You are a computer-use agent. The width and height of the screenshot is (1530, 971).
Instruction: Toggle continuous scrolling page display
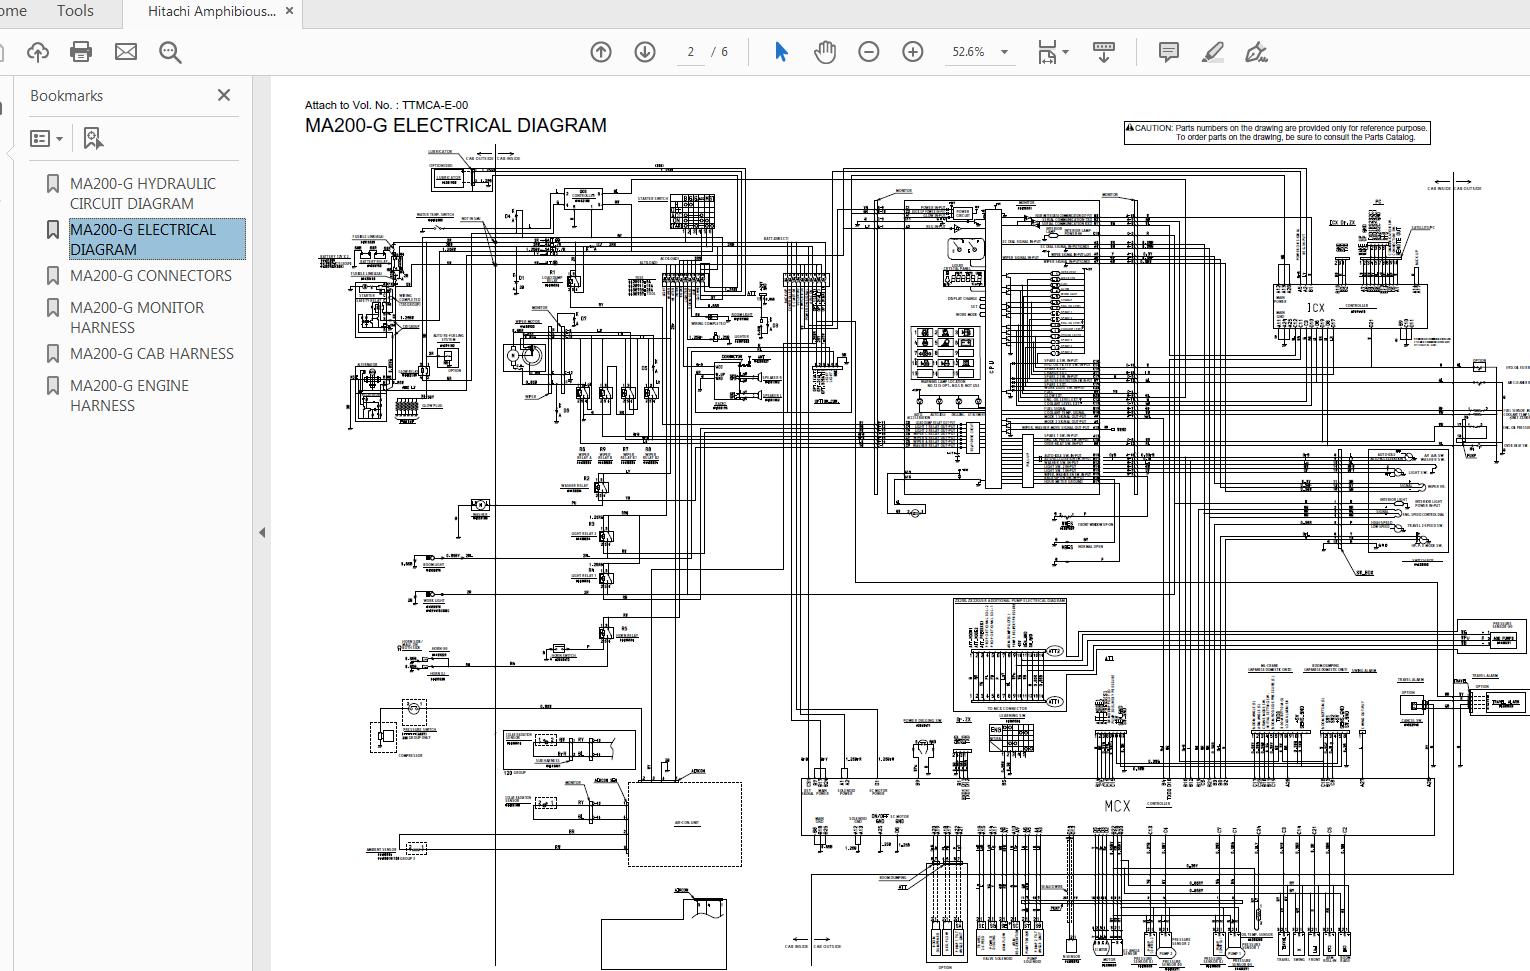(1103, 51)
